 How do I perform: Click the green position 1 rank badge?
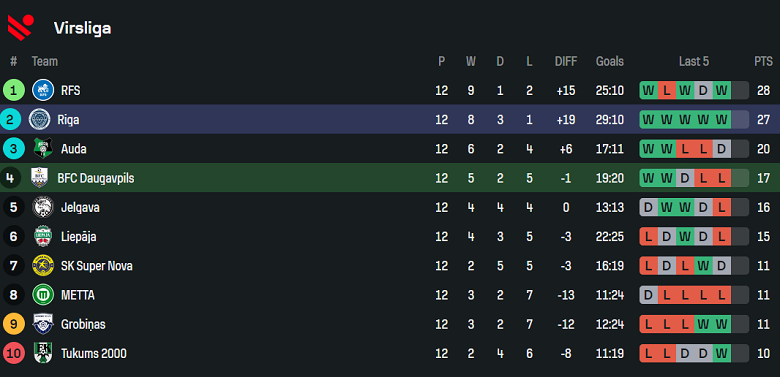(x=13, y=91)
